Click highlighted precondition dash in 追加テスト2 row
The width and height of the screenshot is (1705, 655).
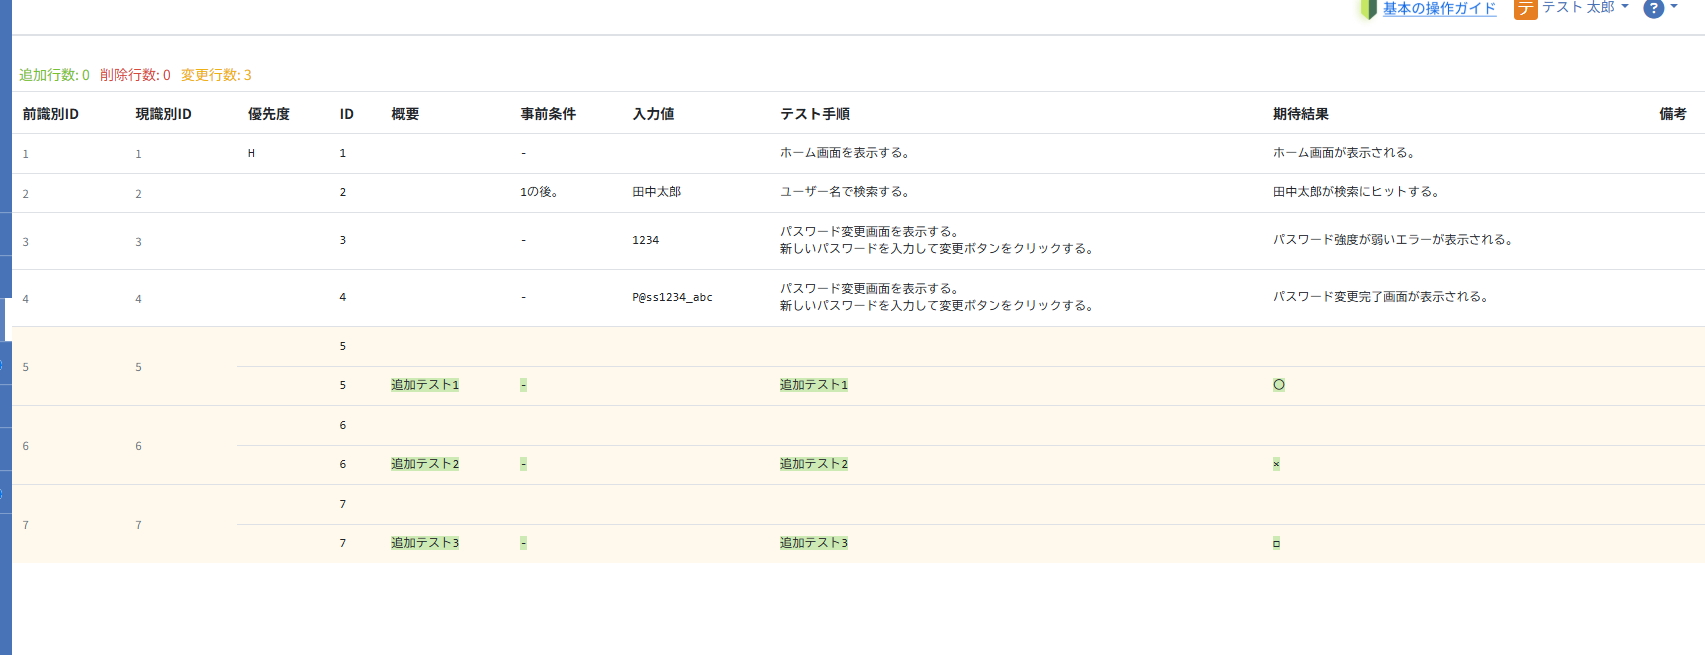point(523,464)
